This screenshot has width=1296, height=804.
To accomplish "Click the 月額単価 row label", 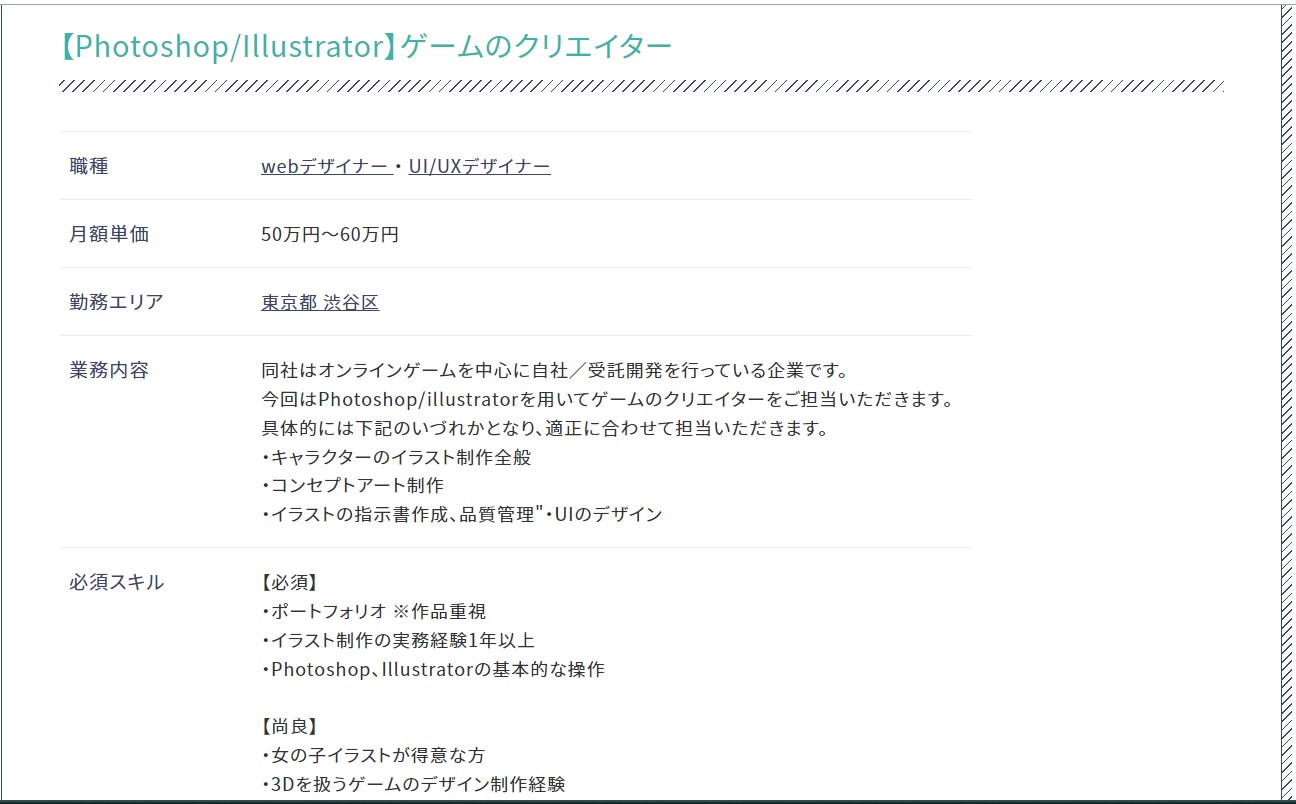I will [x=109, y=234].
